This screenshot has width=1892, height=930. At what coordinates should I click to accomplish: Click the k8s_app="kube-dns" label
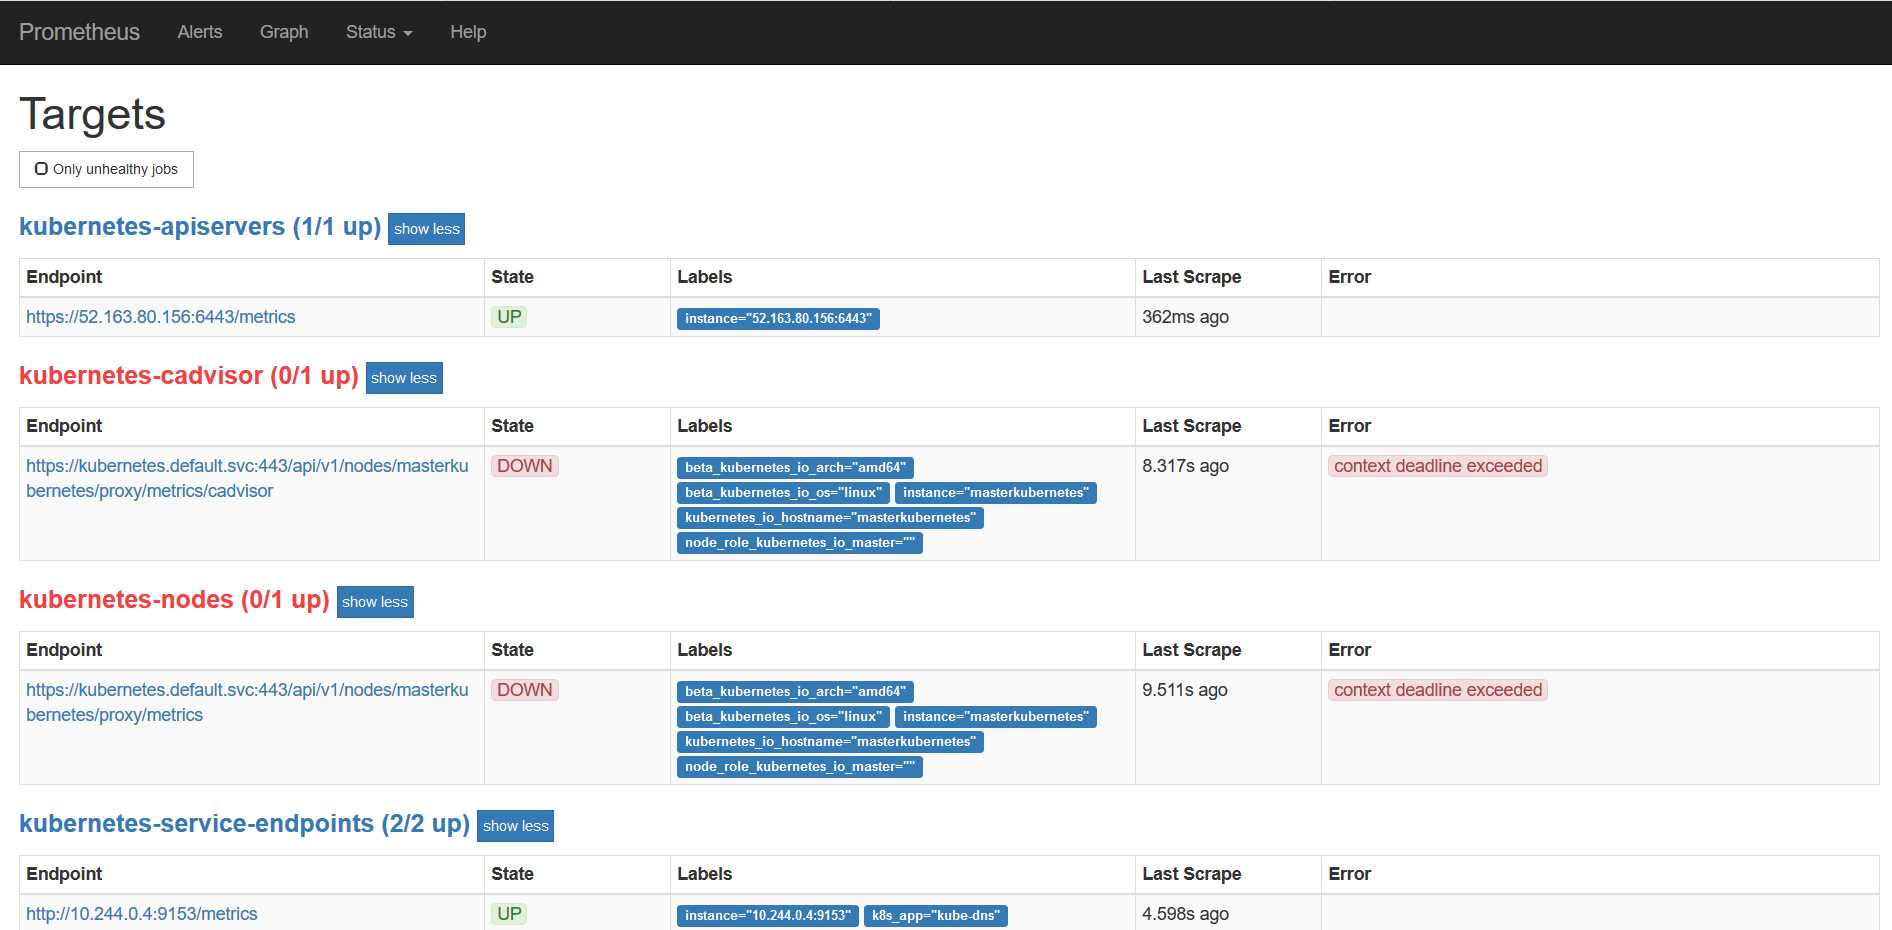coord(936,915)
